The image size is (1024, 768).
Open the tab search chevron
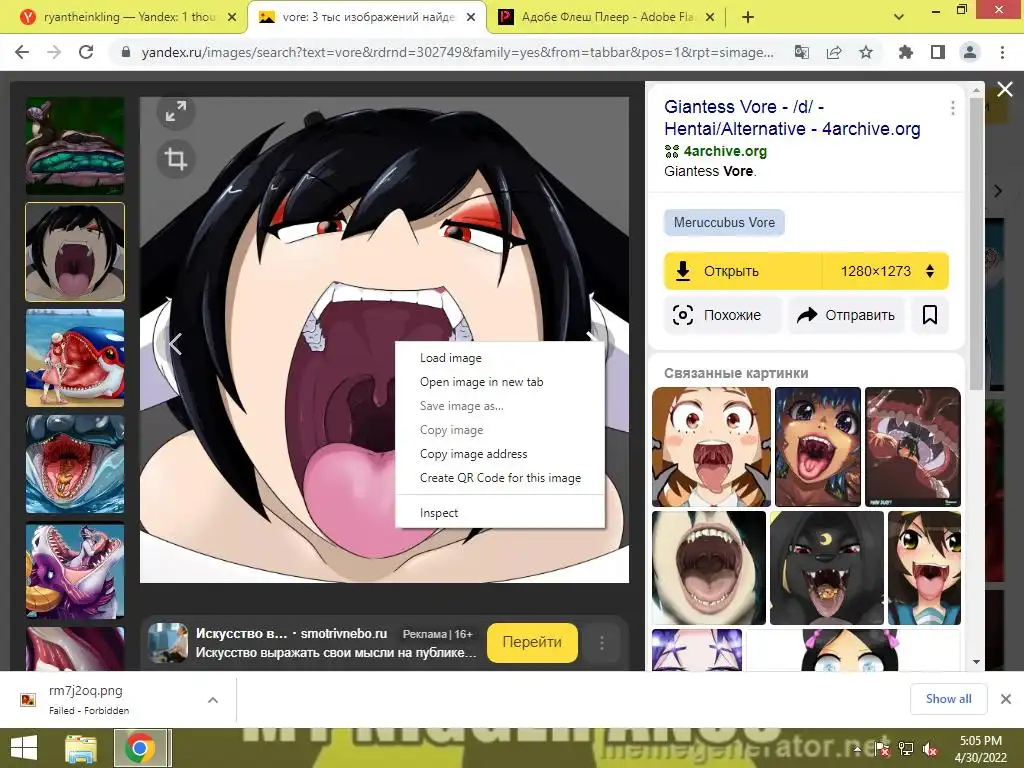(x=899, y=18)
